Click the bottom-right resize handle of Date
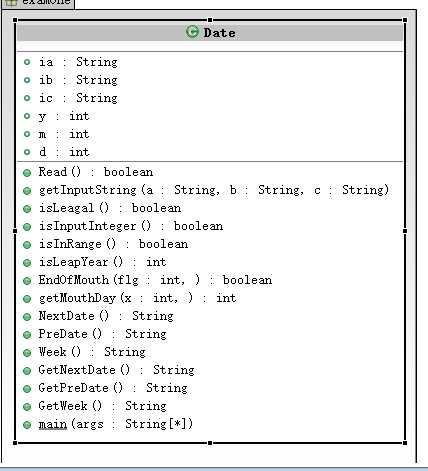Image resolution: width=428 pixels, height=471 pixels. 405,443
